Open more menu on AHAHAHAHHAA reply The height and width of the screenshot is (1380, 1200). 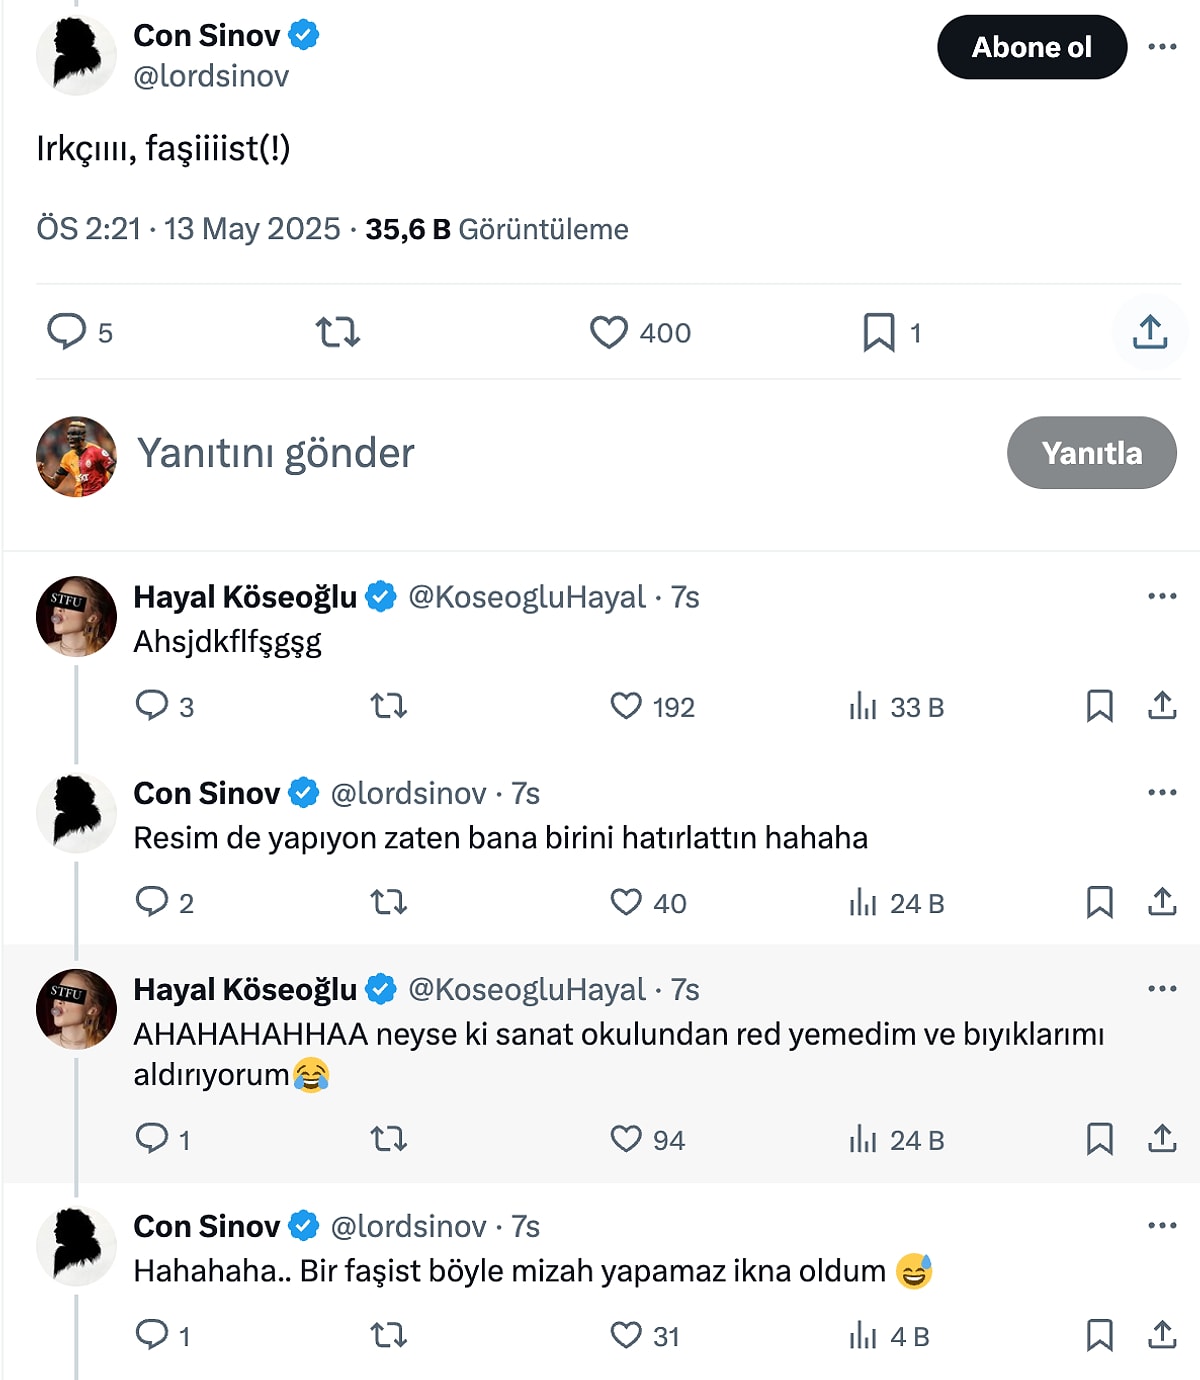click(1162, 989)
